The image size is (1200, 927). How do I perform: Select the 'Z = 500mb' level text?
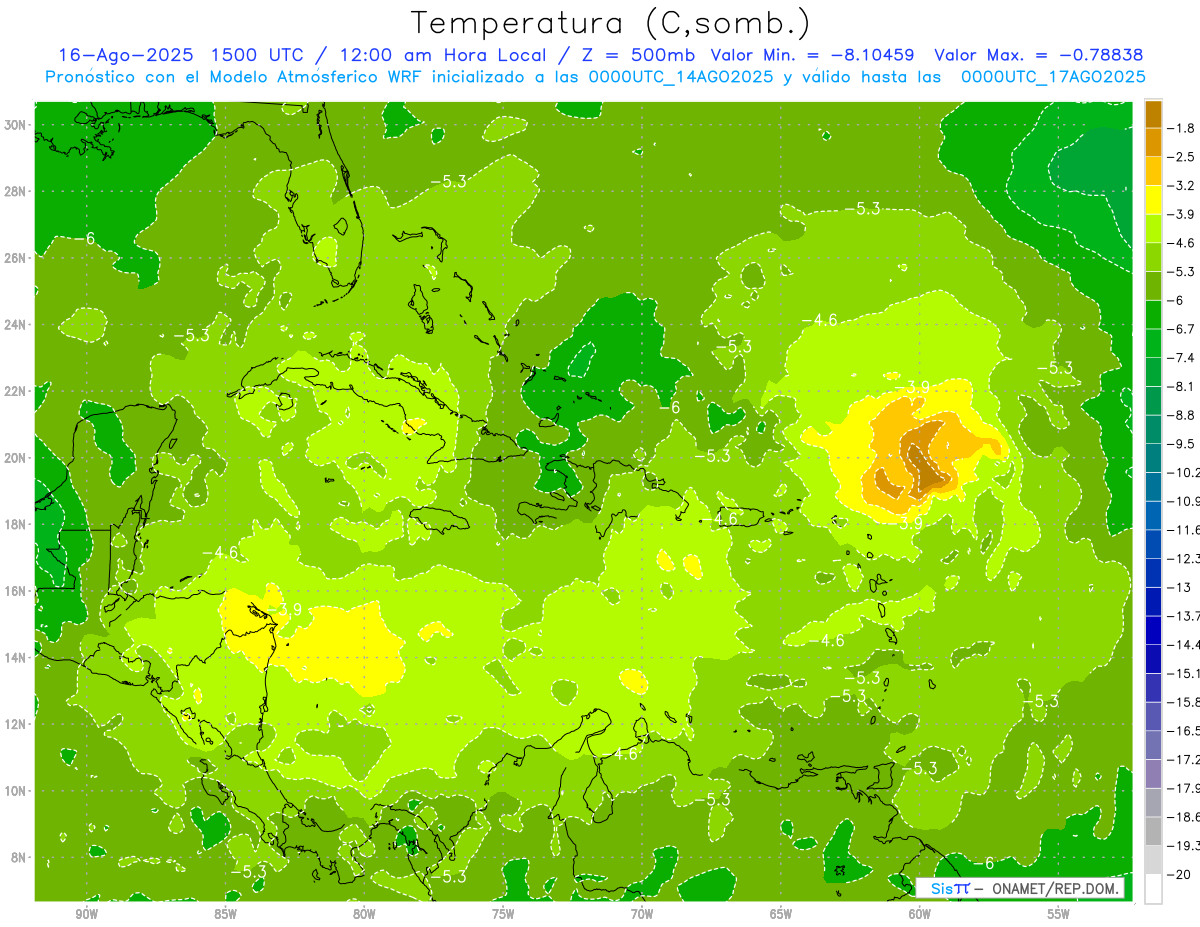(638, 55)
